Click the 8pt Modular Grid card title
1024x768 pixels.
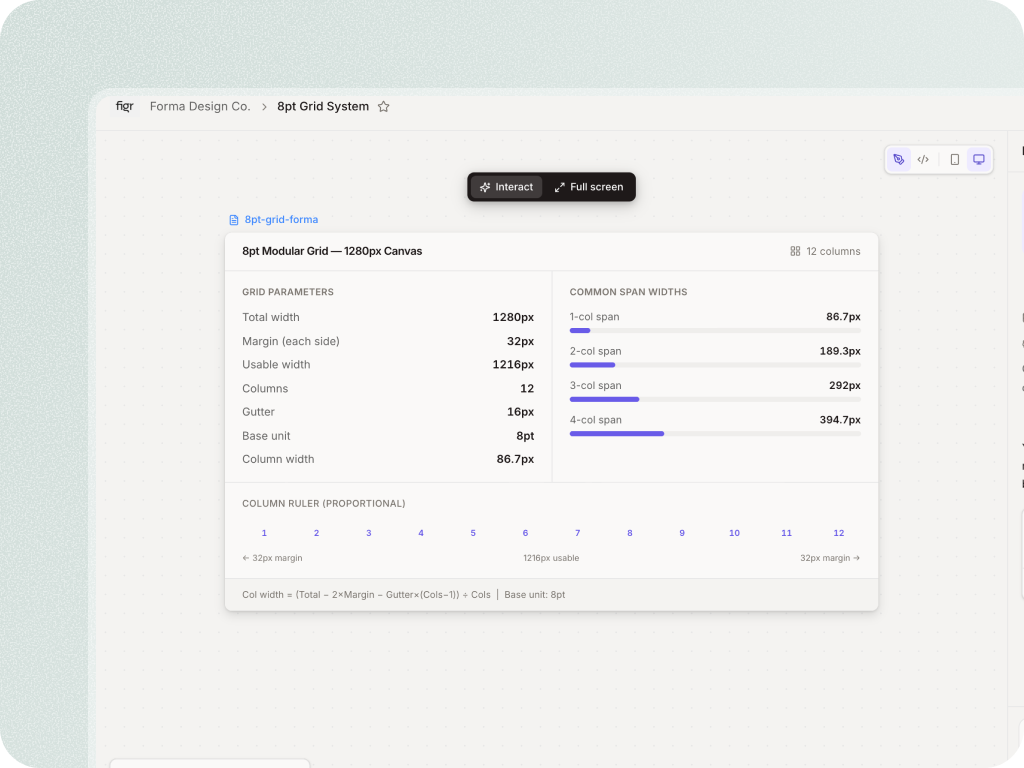[332, 251]
